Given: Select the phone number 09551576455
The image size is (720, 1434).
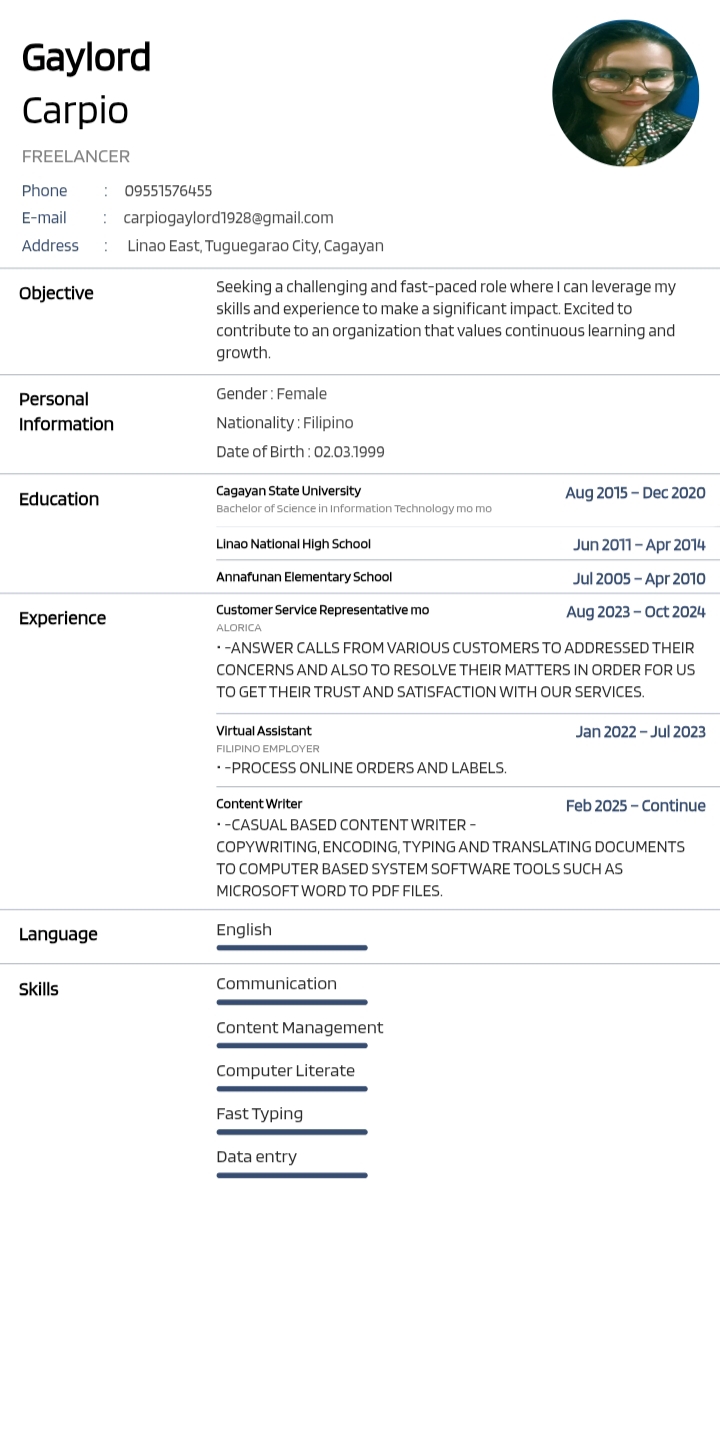Looking at the screenshot, I should [168, 191].
